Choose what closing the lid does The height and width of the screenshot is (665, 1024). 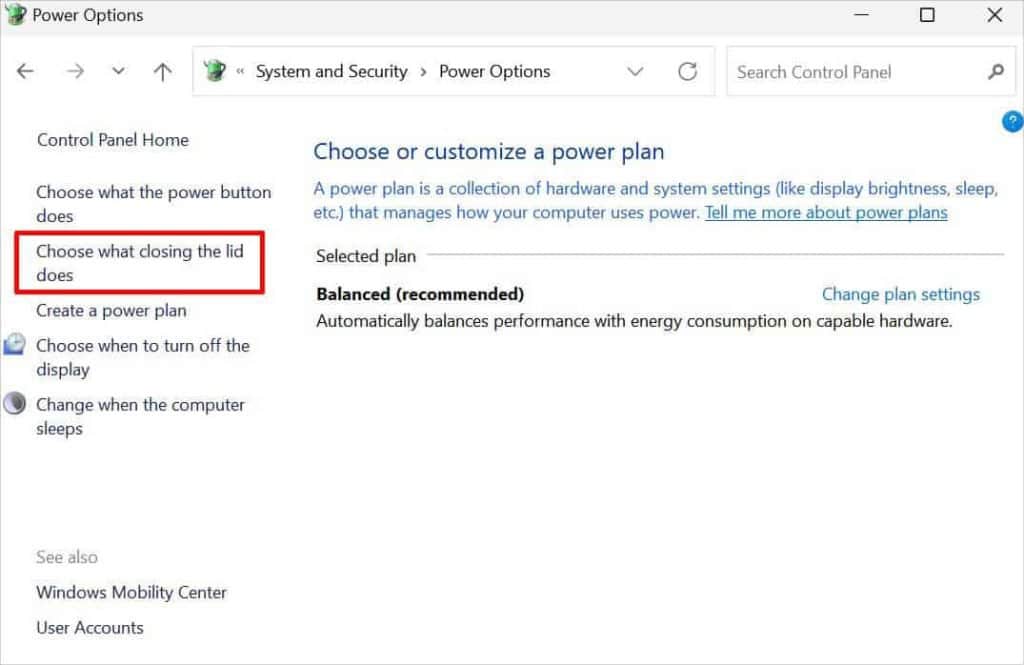139,263
